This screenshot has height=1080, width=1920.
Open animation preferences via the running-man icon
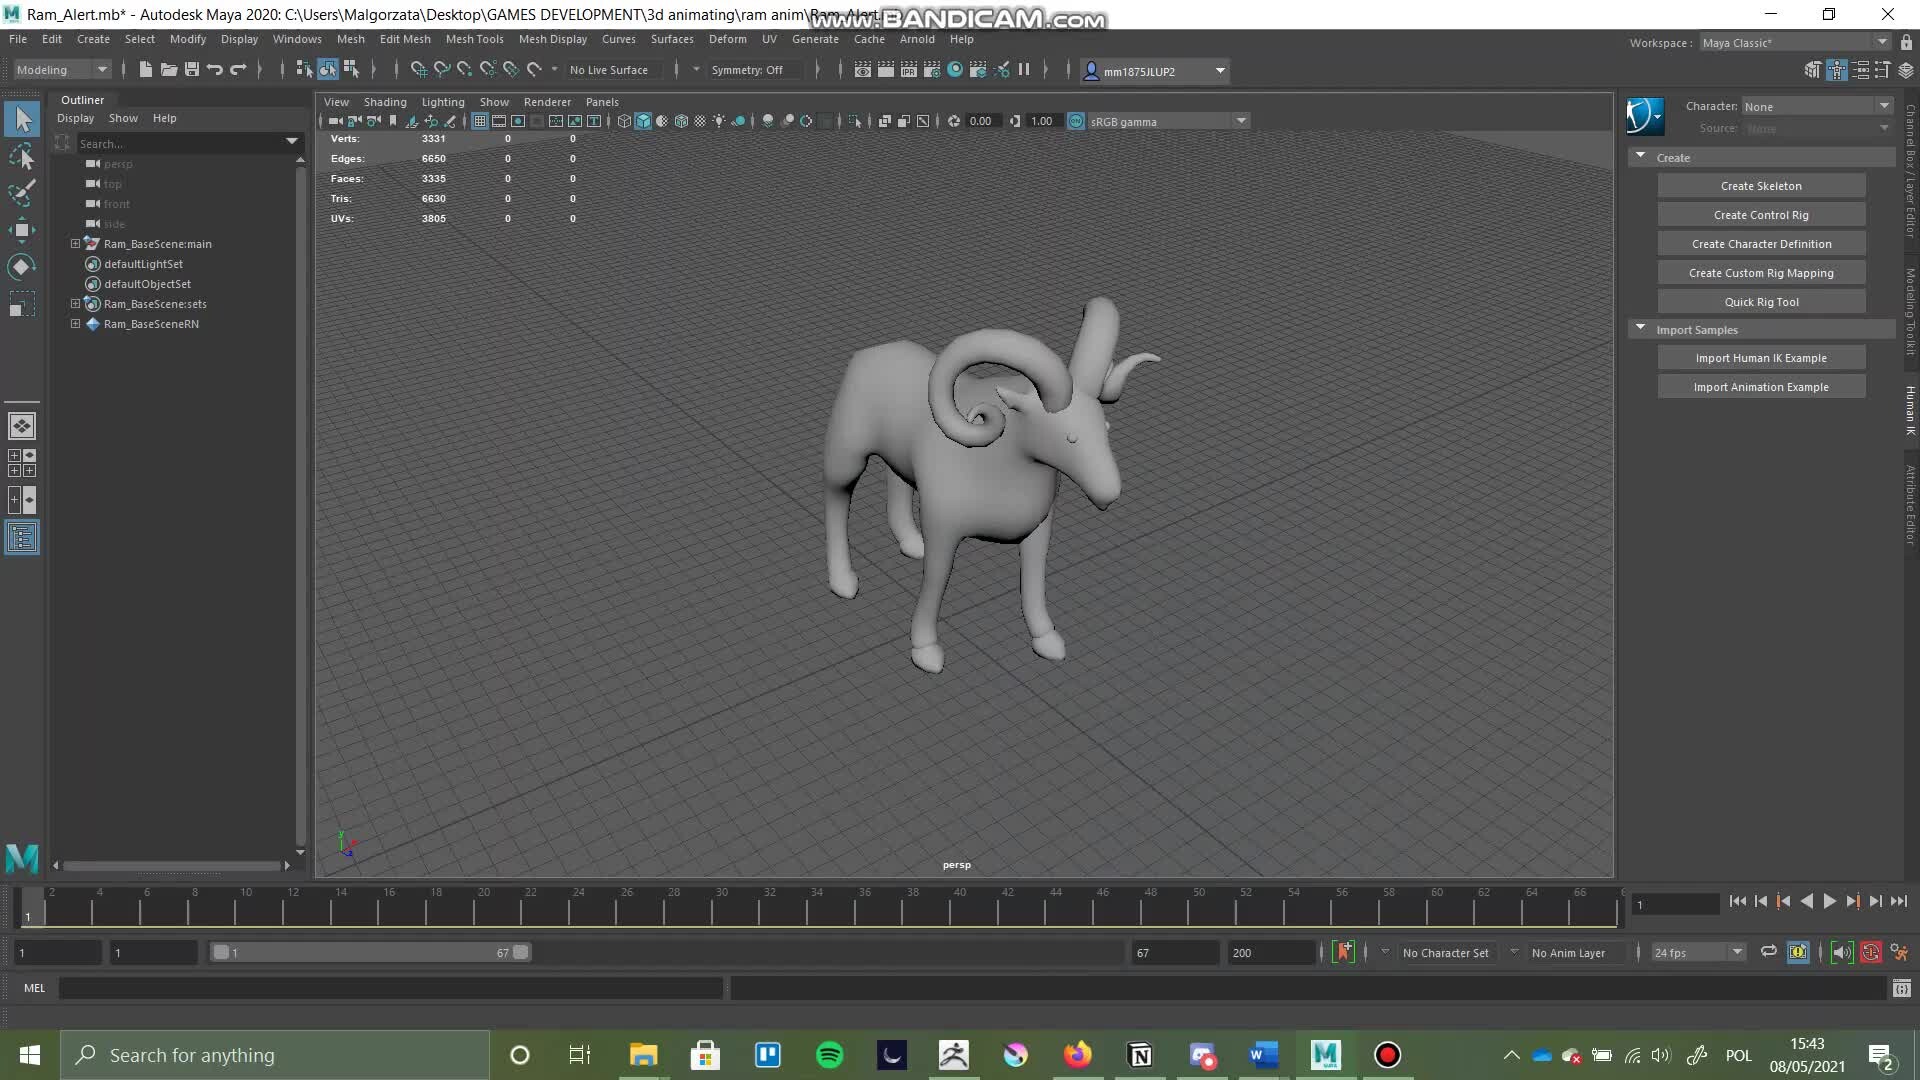coord(1898,952)
